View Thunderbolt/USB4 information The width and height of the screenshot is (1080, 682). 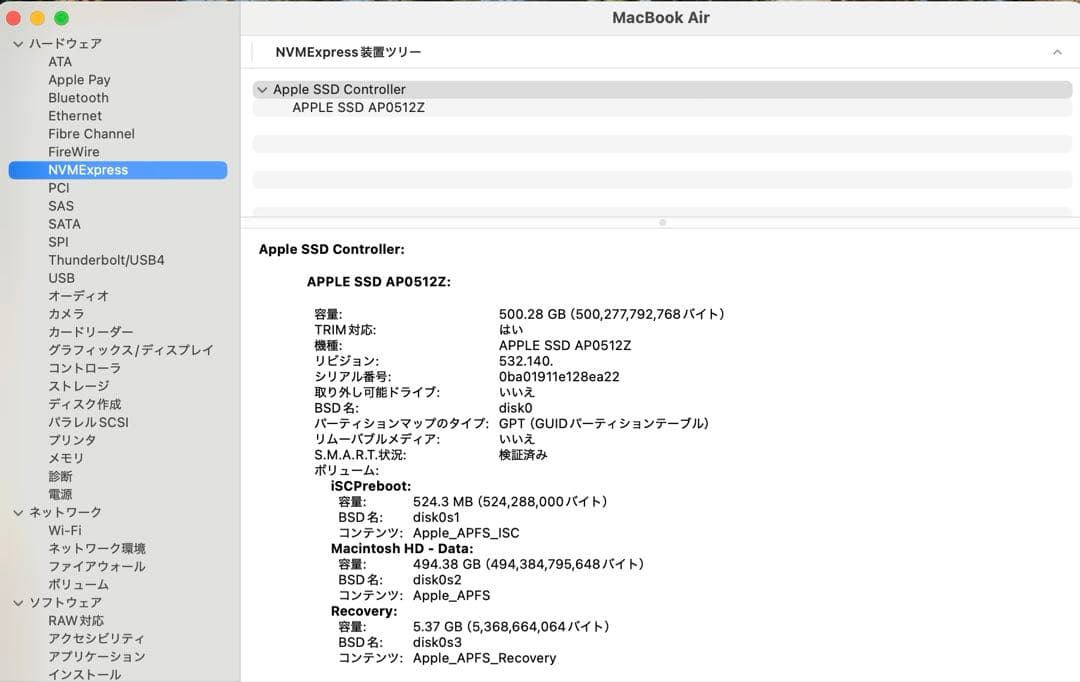[x=108, y=259]
